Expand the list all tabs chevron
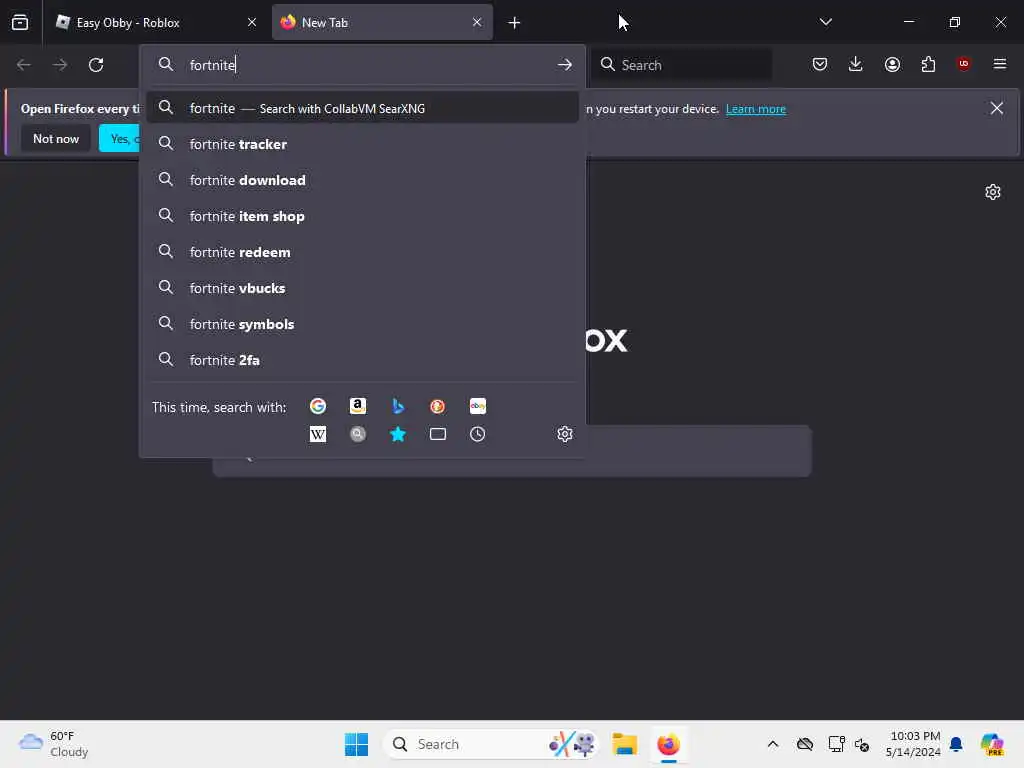Screen dimensions: 1024x768 (x=825, y=22)
